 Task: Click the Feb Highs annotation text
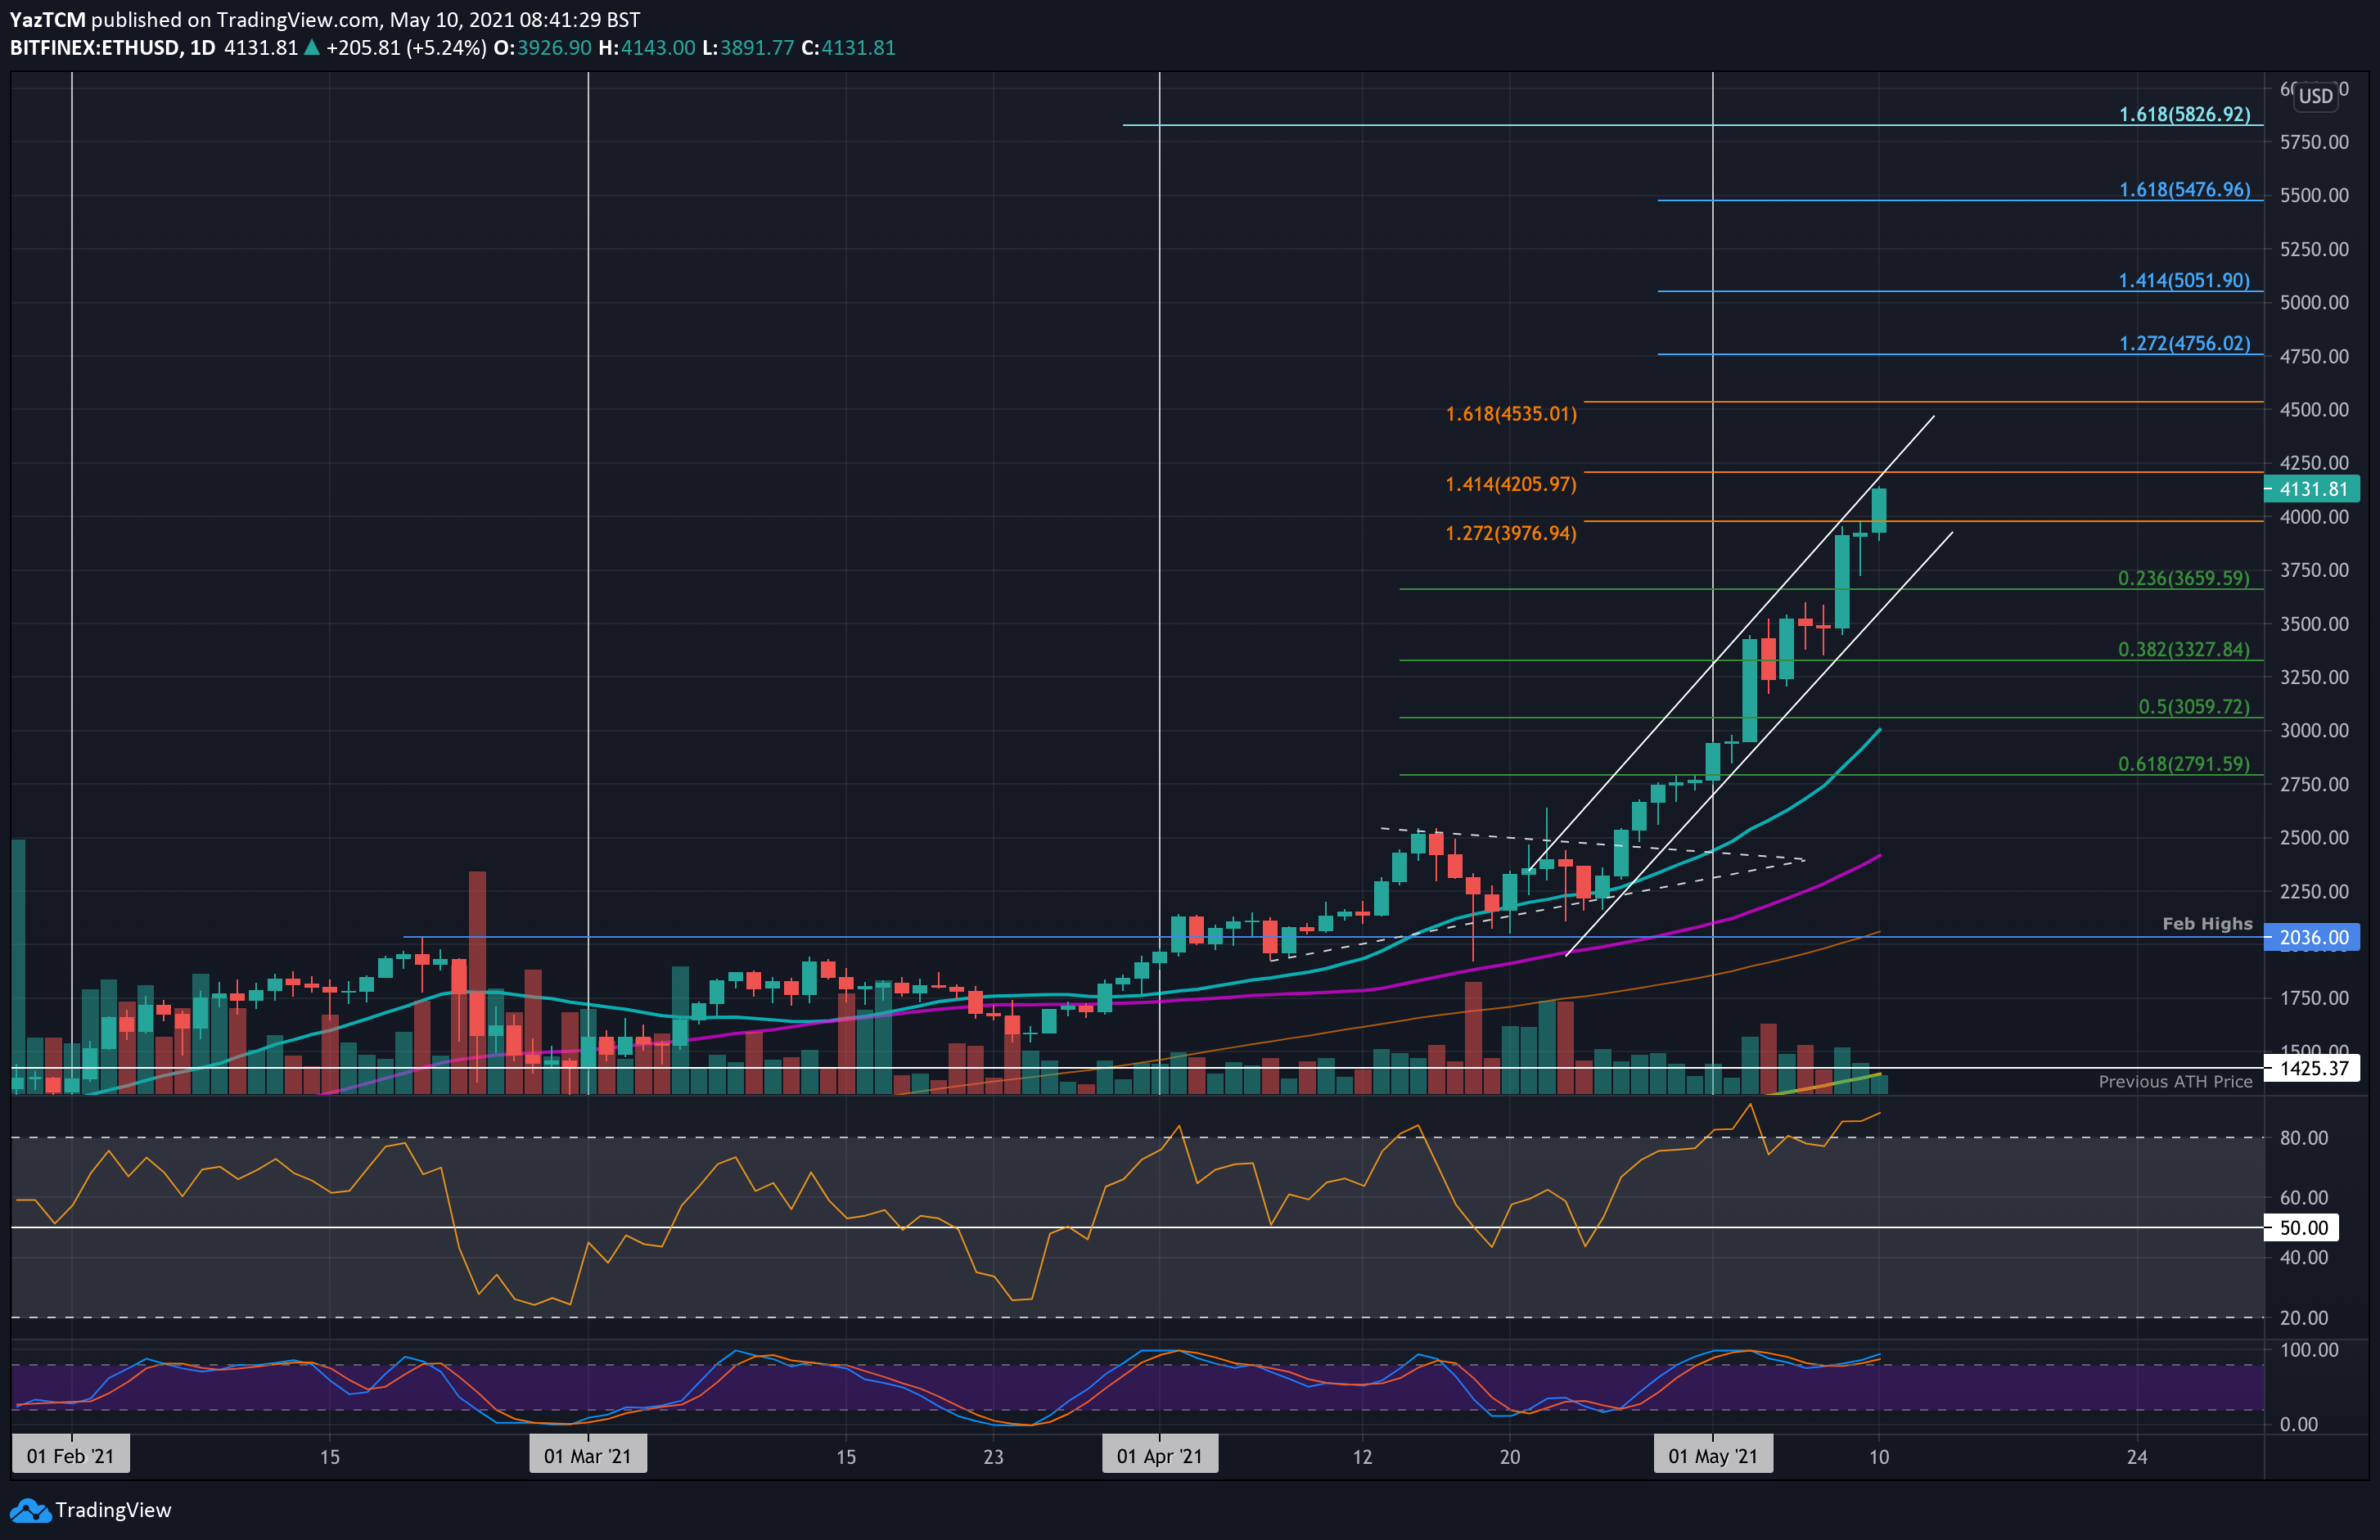tap(2207, 923)
